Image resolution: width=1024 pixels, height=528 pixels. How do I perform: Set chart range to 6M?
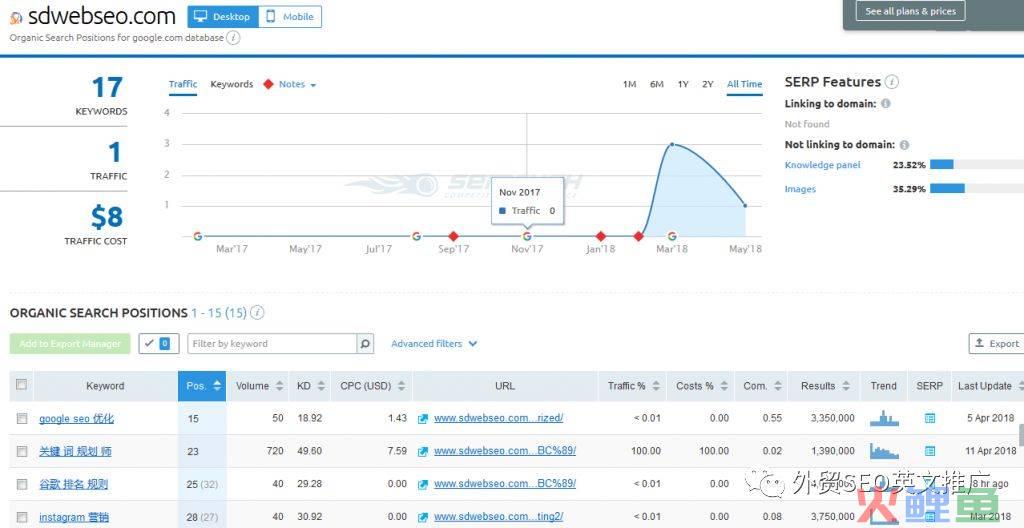pyautogui.click(x=656, y=84)
